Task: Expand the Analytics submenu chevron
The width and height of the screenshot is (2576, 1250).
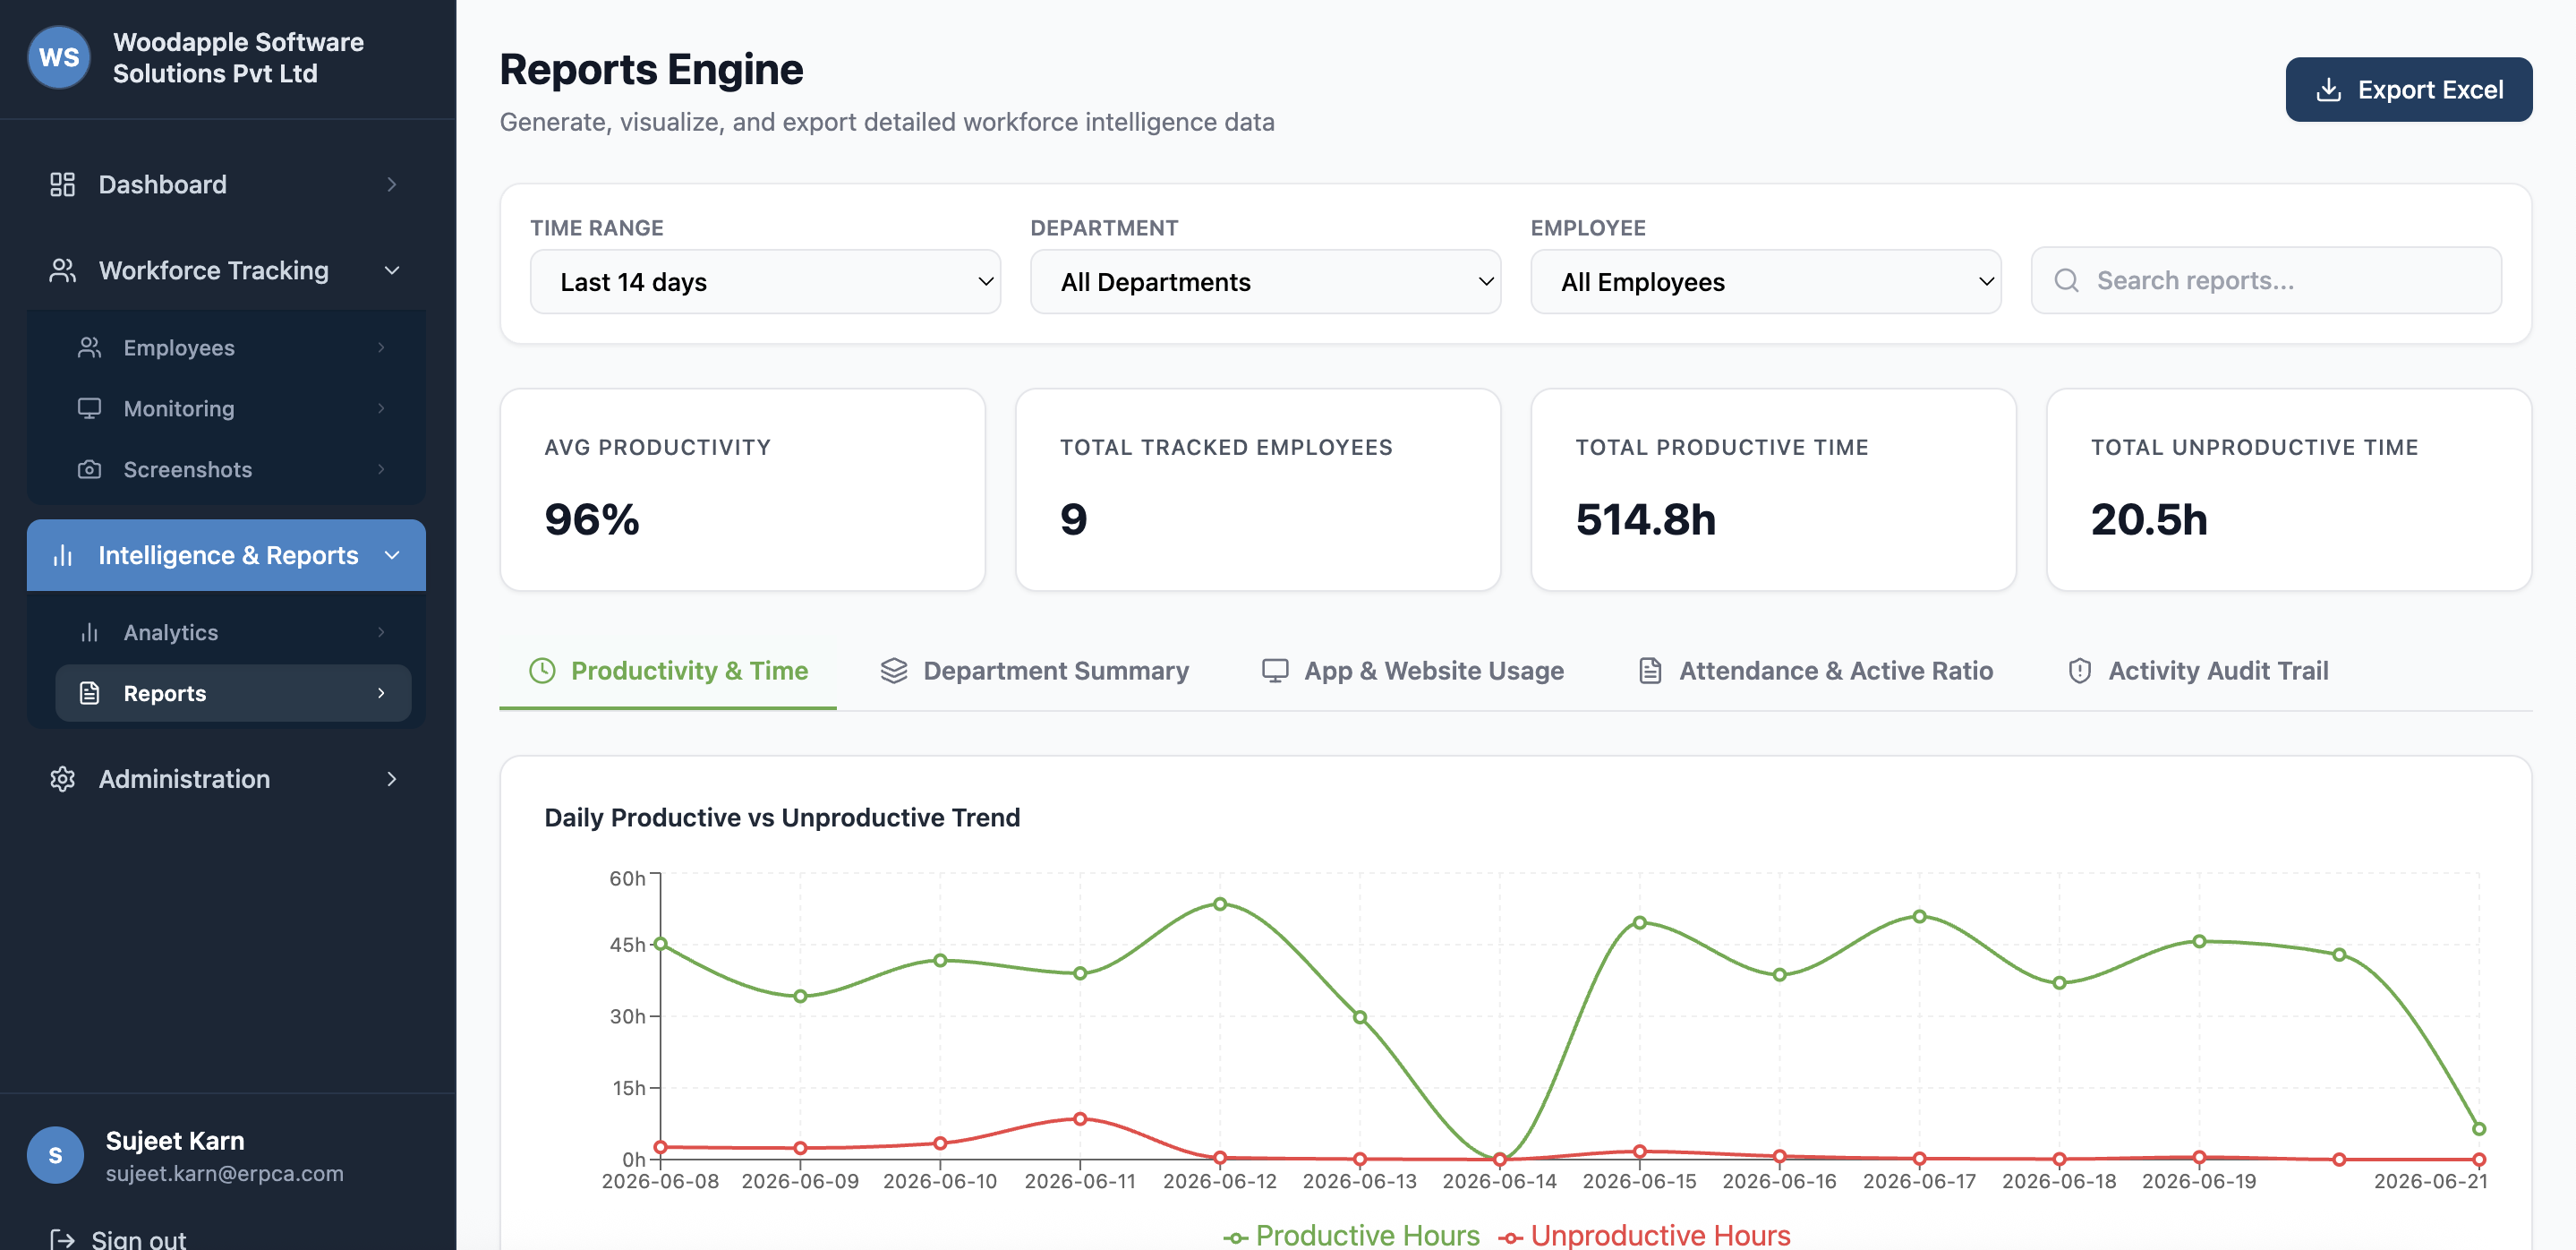Action: point(381,632)
